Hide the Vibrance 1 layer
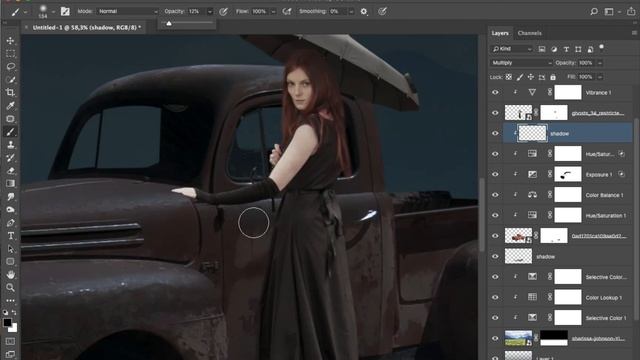640x360 pixels. (x=495, y=93)
